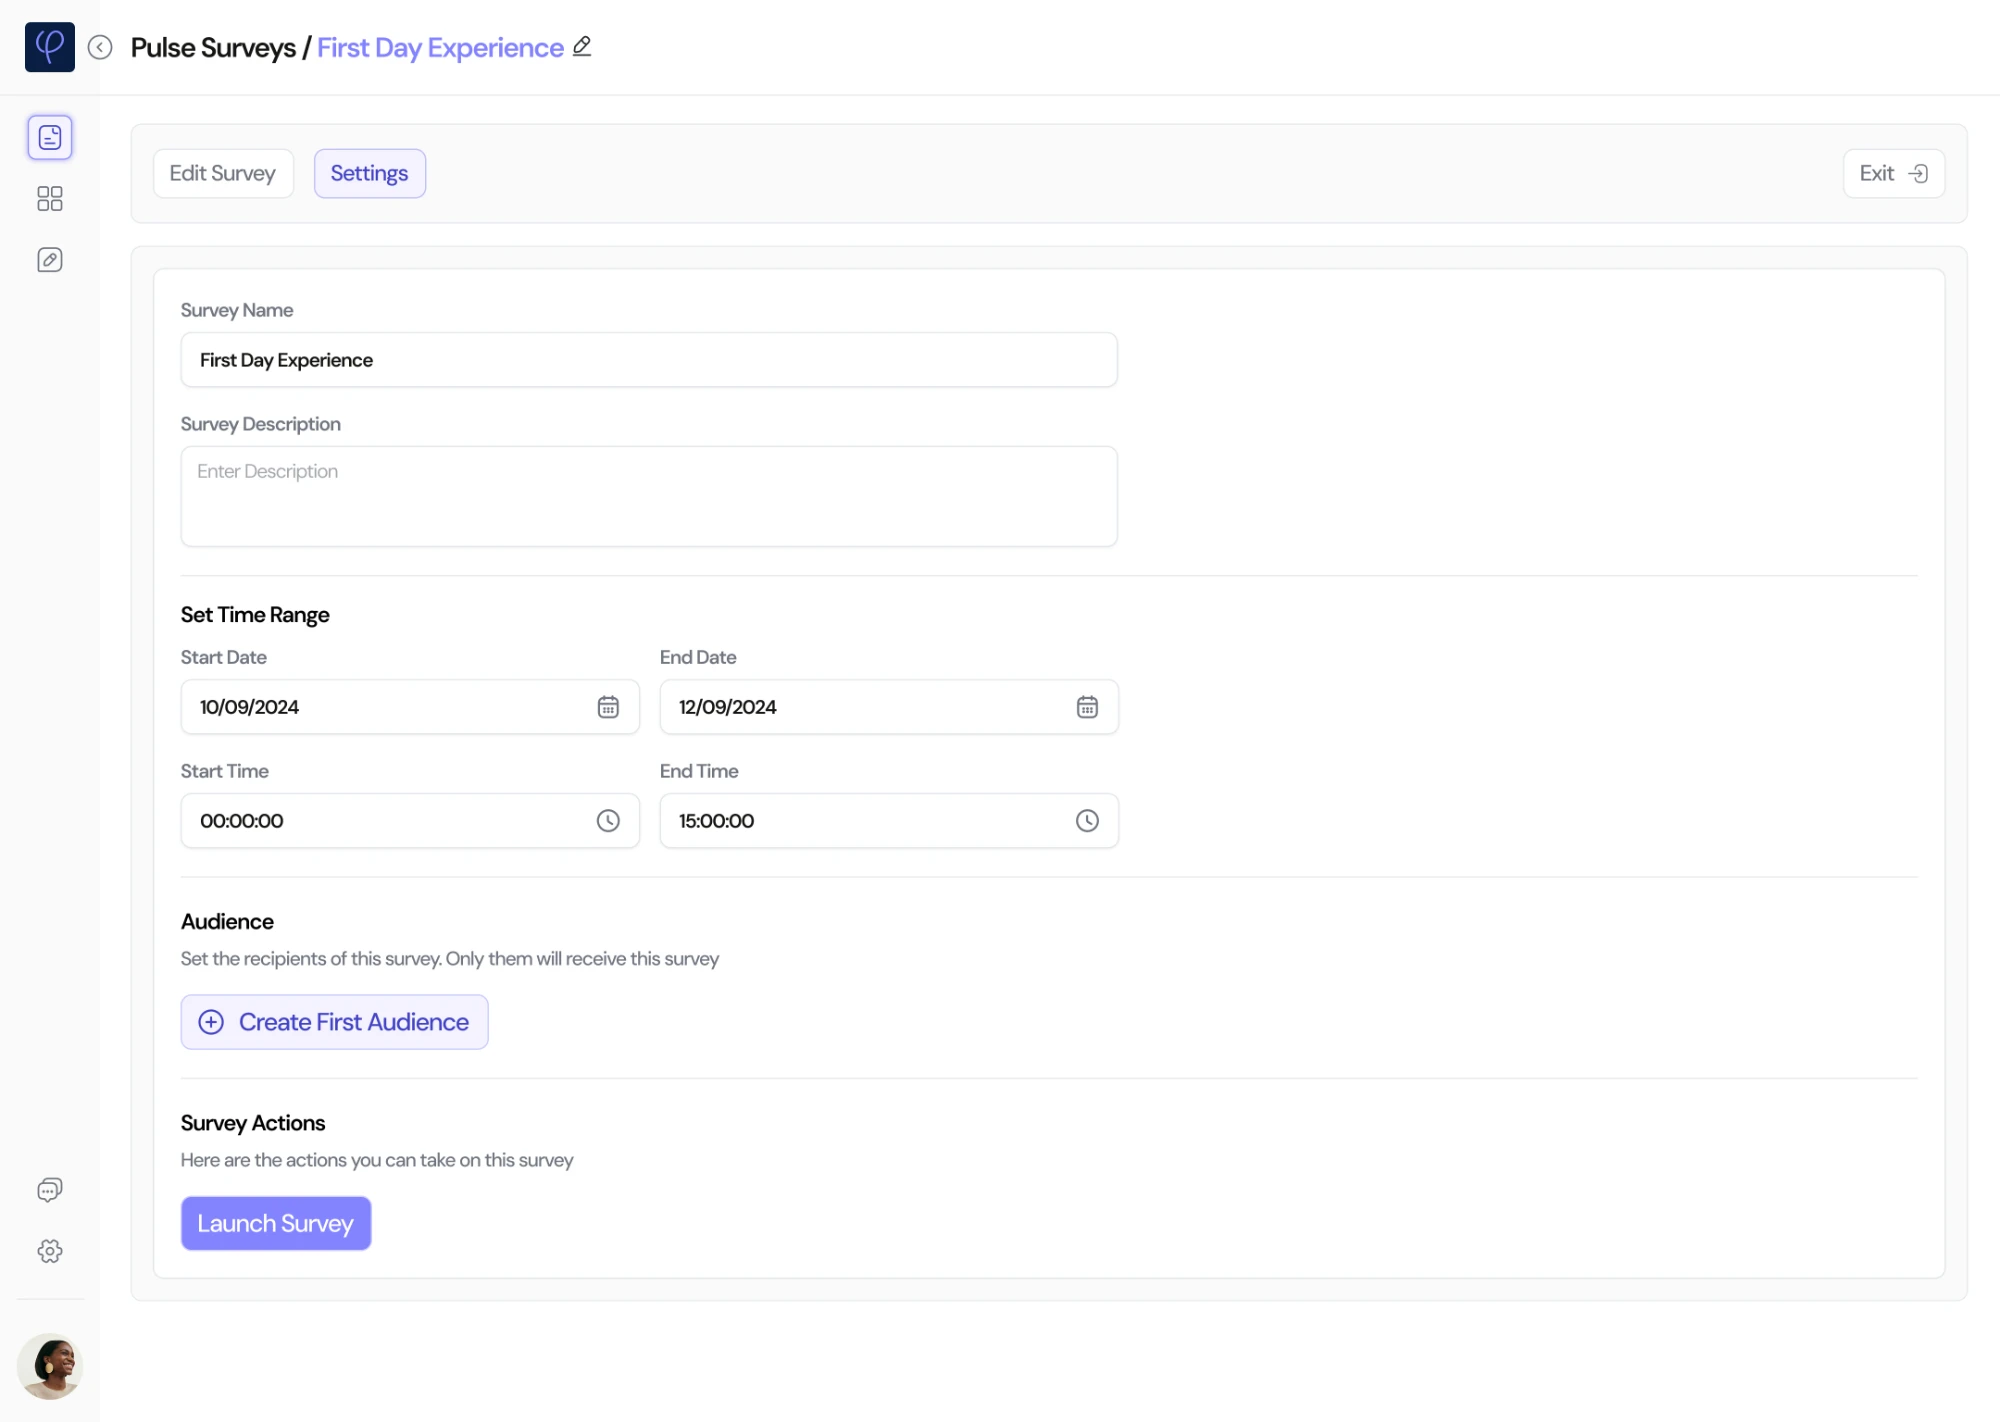
Task: Open the settings gear icon in sidebar
Action: (x=50, y=1251)
